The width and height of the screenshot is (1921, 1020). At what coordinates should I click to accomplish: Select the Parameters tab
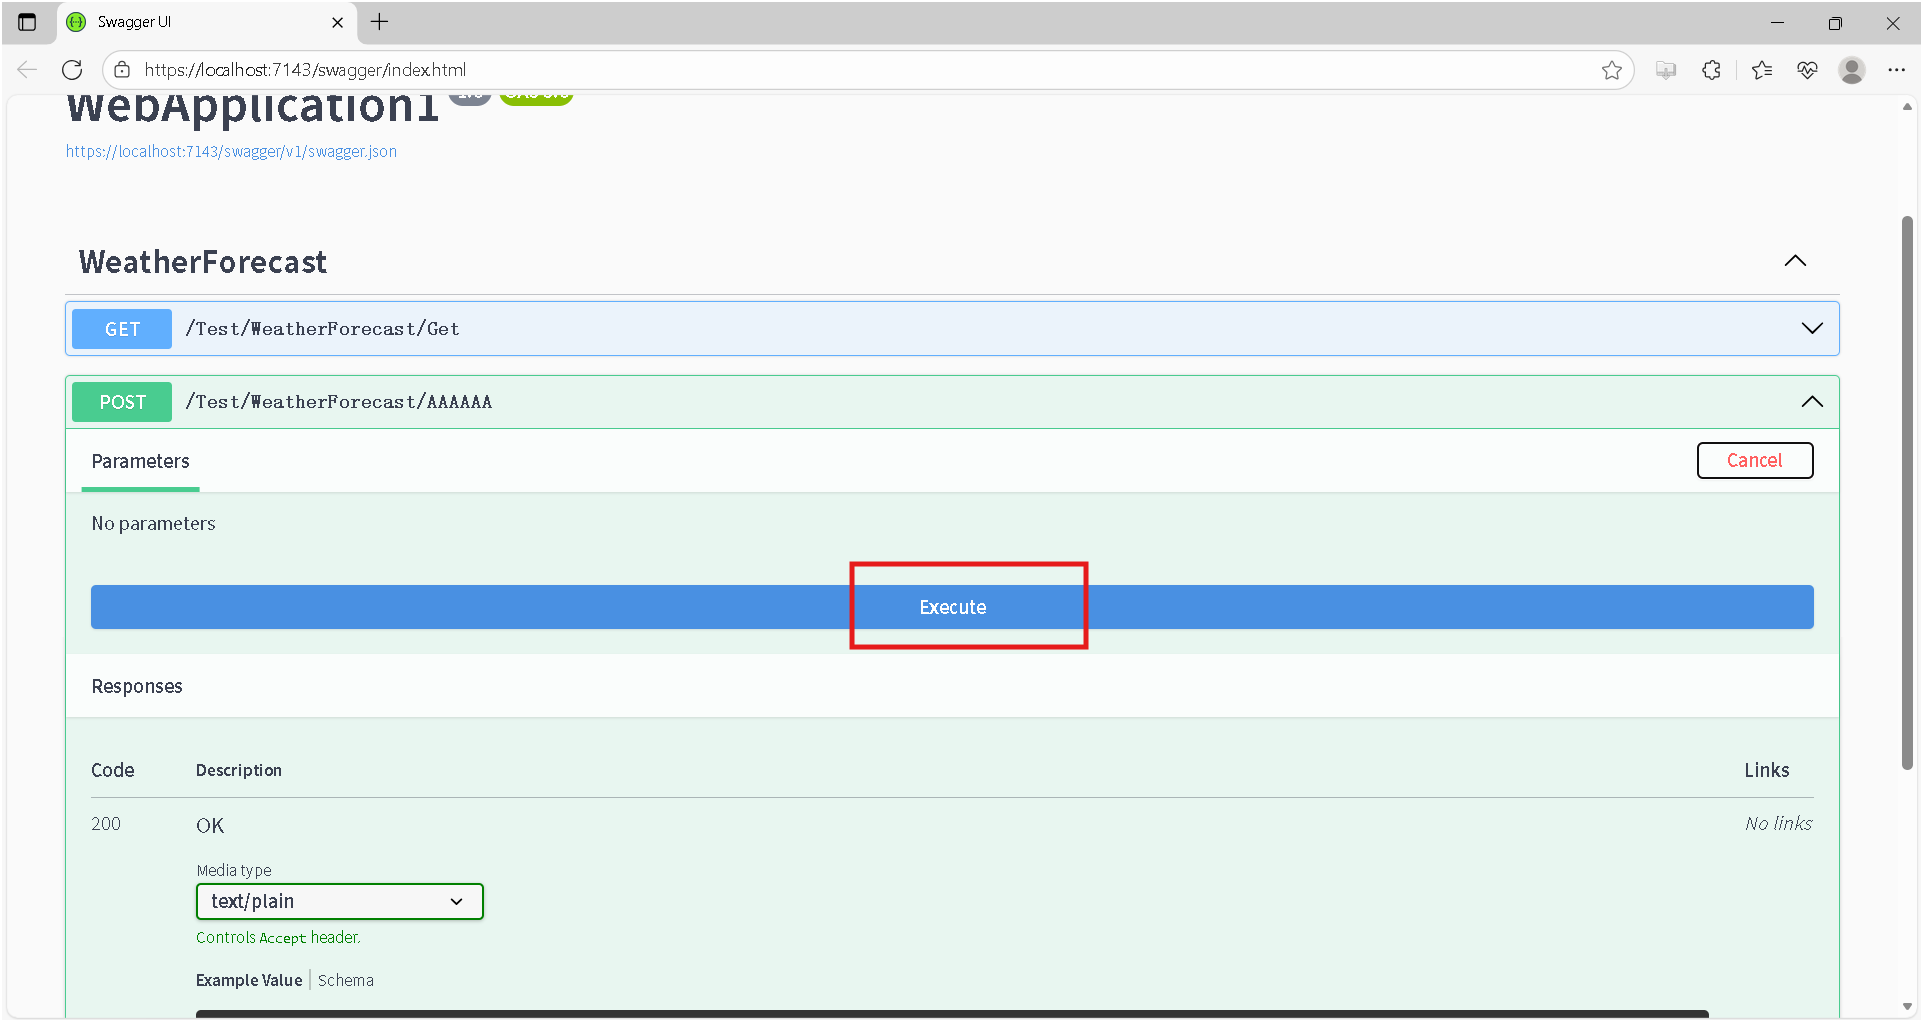(x=140, y=461)
